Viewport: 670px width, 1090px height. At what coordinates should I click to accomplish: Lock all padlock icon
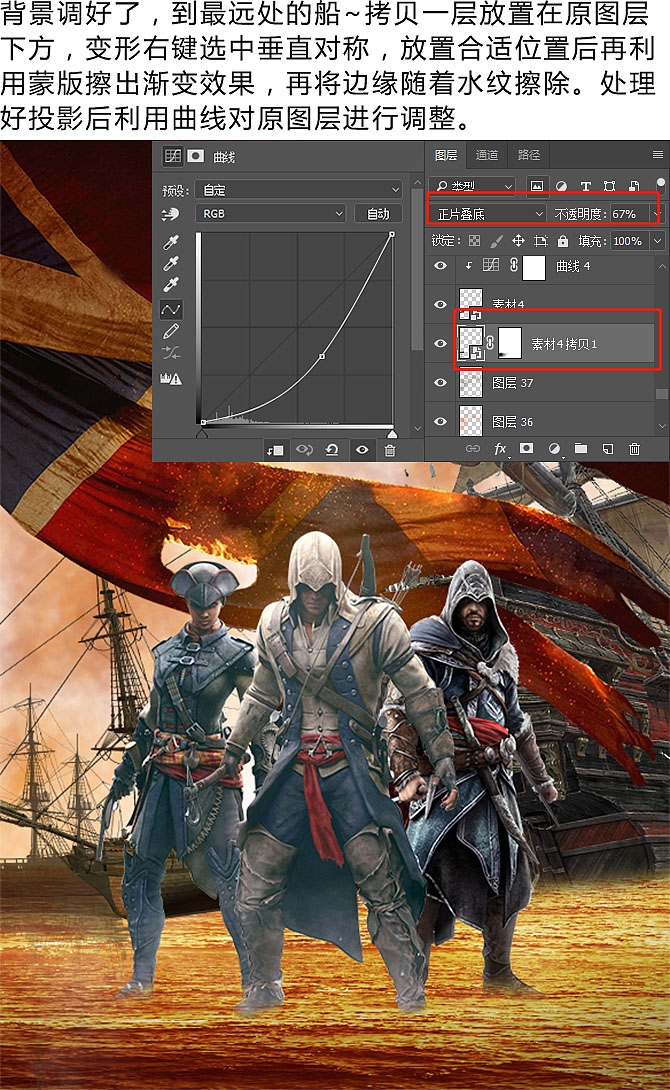tap(562, 241)
